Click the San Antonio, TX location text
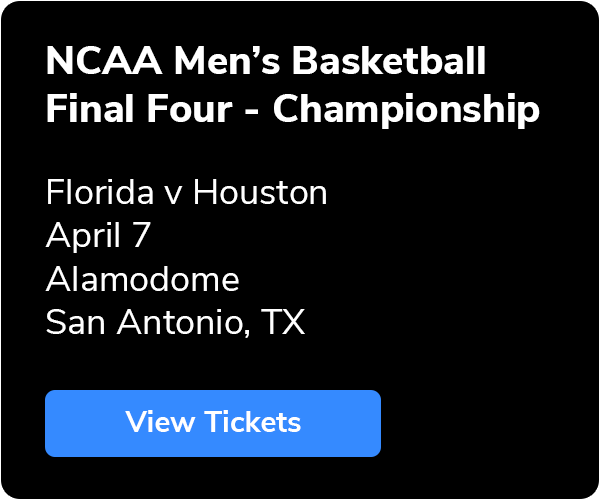The height and width of the screenshot is (500, 600). click(x=175, y=322)
